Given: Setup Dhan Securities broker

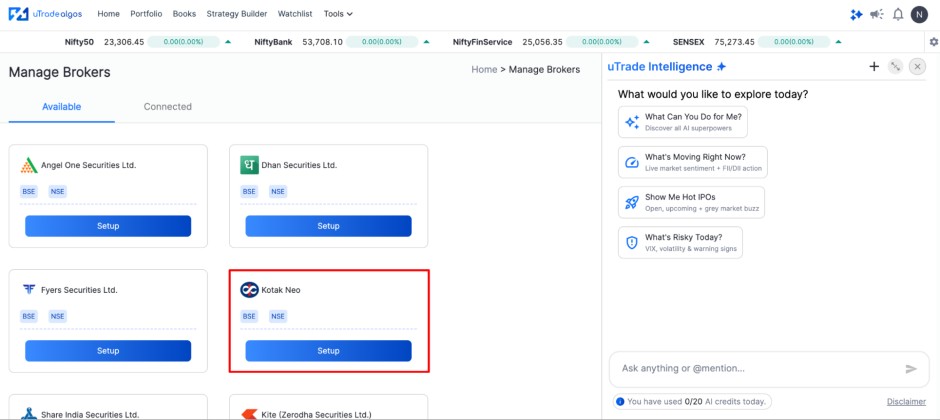Looking at the screenshot, I should point(329,226).
